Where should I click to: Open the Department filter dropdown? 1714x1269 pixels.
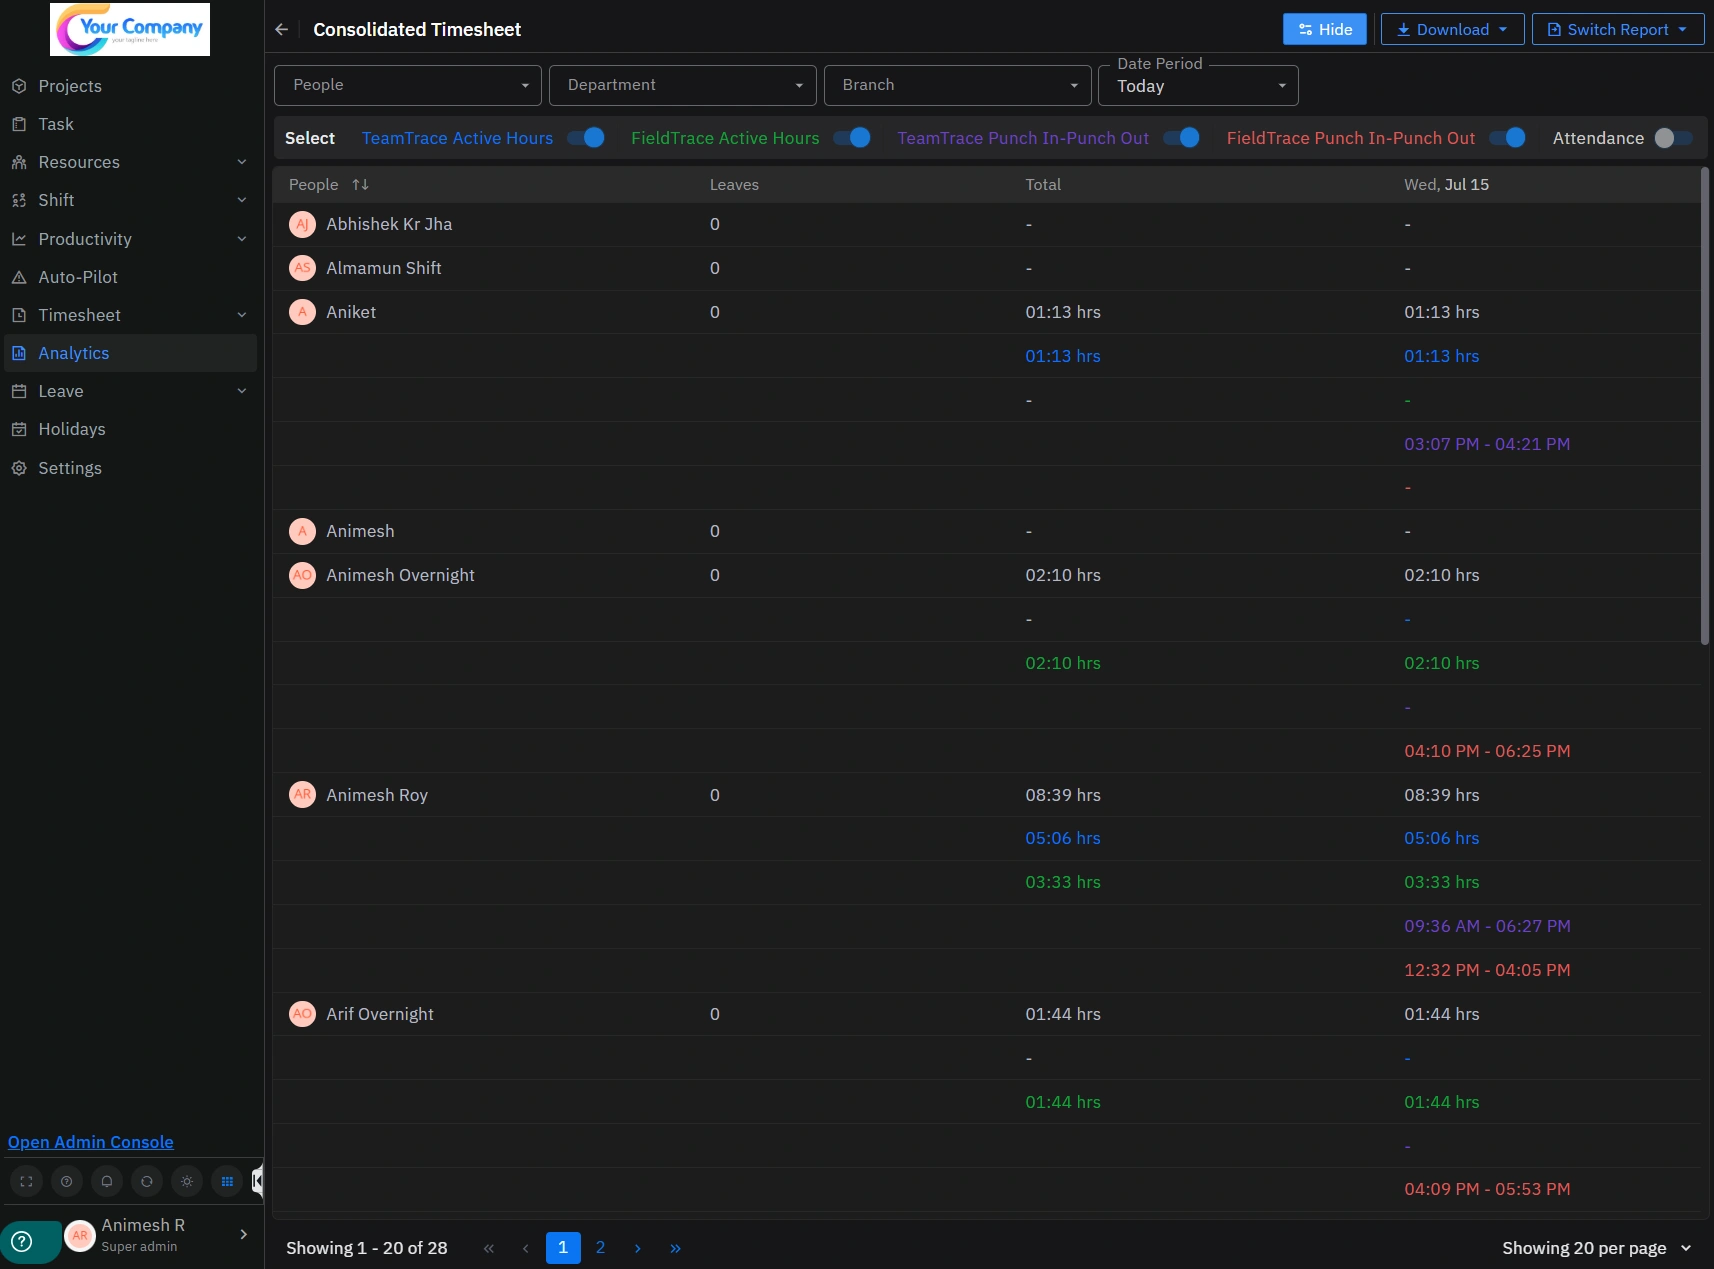tap(683, 85)
